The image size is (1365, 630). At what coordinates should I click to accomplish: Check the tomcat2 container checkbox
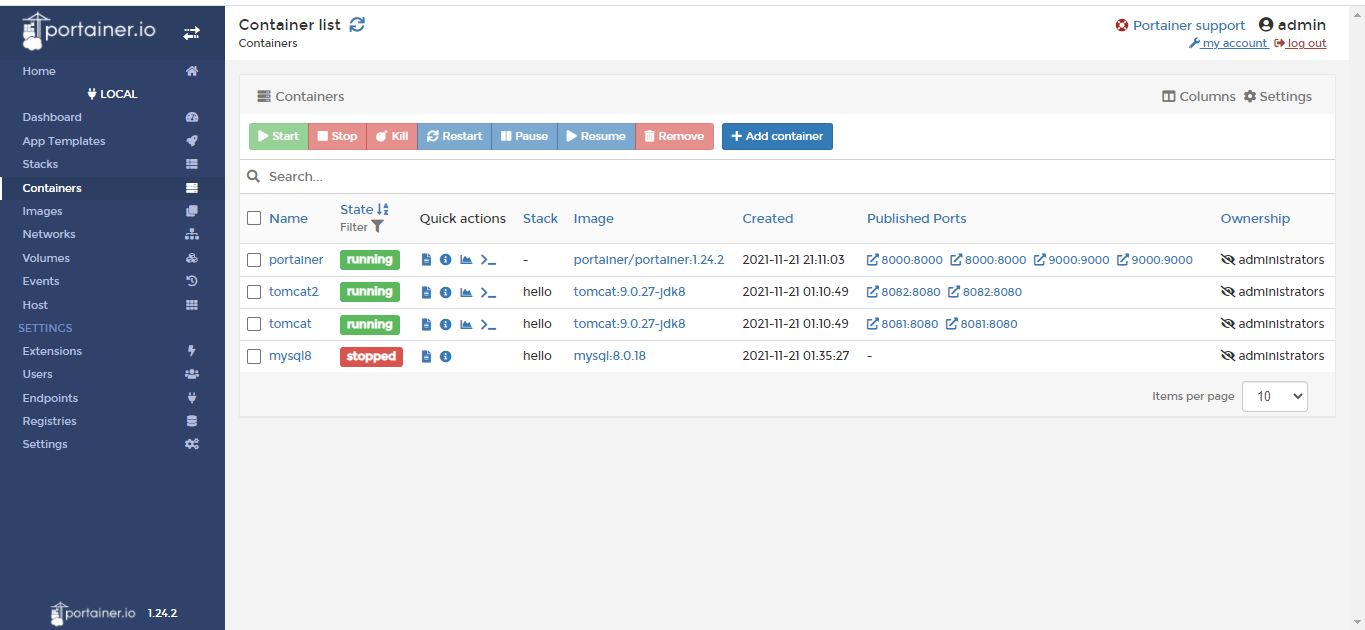(254, 292)
